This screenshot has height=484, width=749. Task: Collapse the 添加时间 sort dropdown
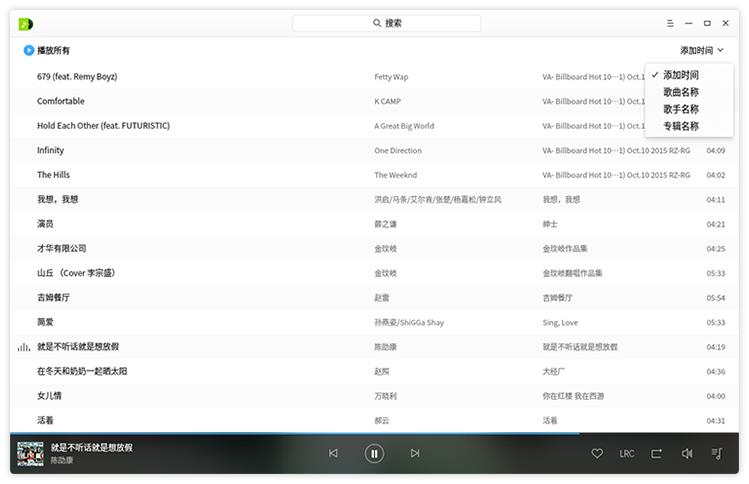702,50
